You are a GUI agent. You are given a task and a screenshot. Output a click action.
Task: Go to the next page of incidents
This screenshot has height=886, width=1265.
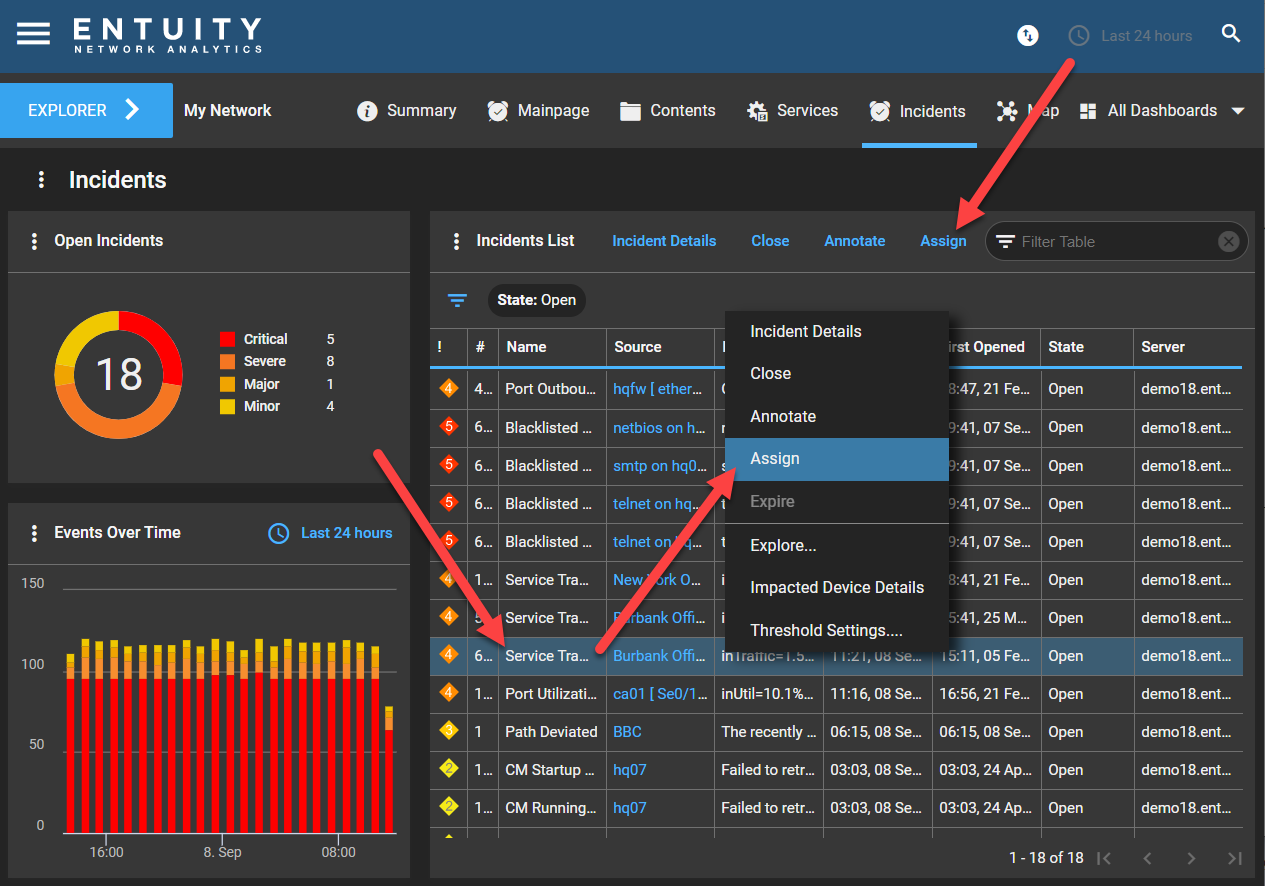[1190, 858]
